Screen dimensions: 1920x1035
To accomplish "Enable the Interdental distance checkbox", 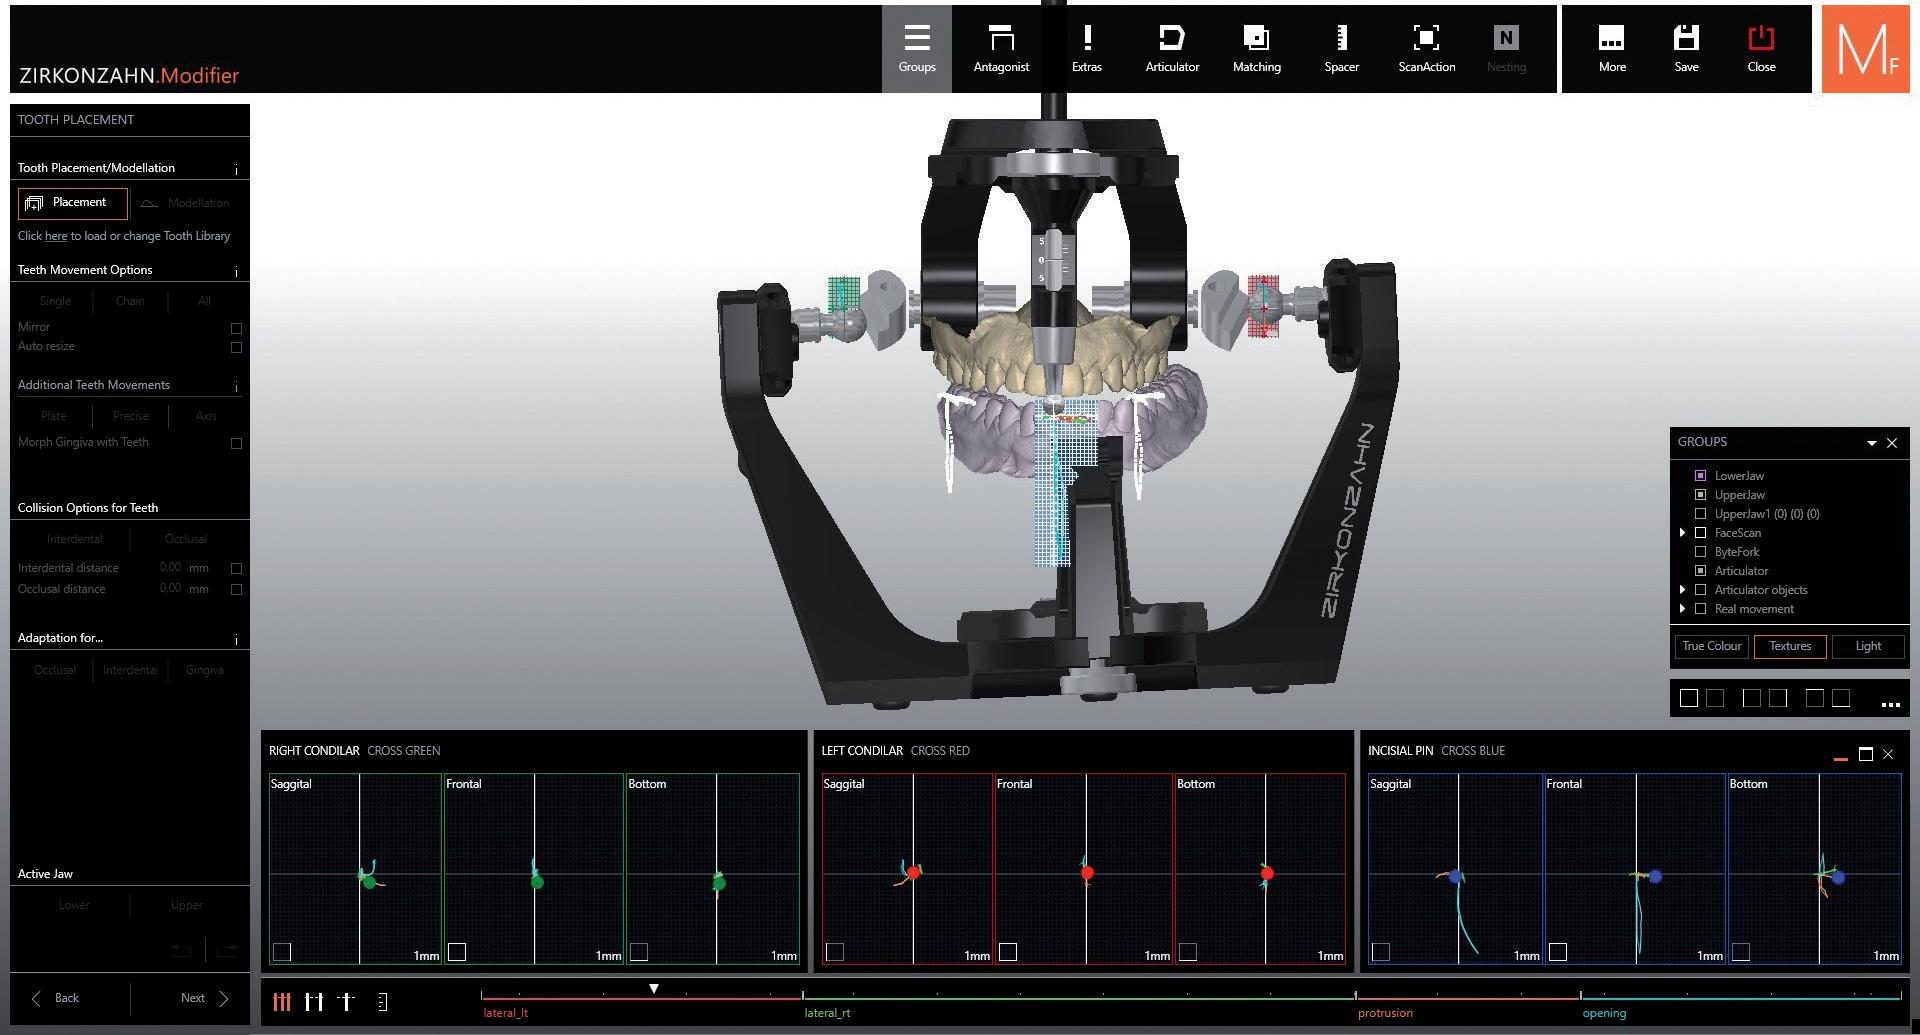I will pyautogui.click(x=236, y=568).
